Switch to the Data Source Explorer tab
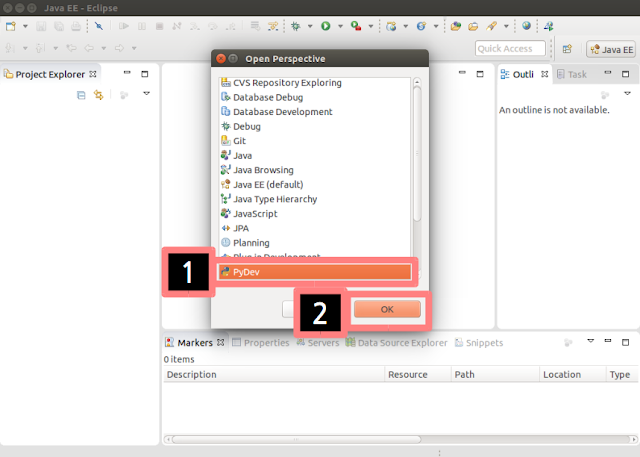 coord(396,343)
